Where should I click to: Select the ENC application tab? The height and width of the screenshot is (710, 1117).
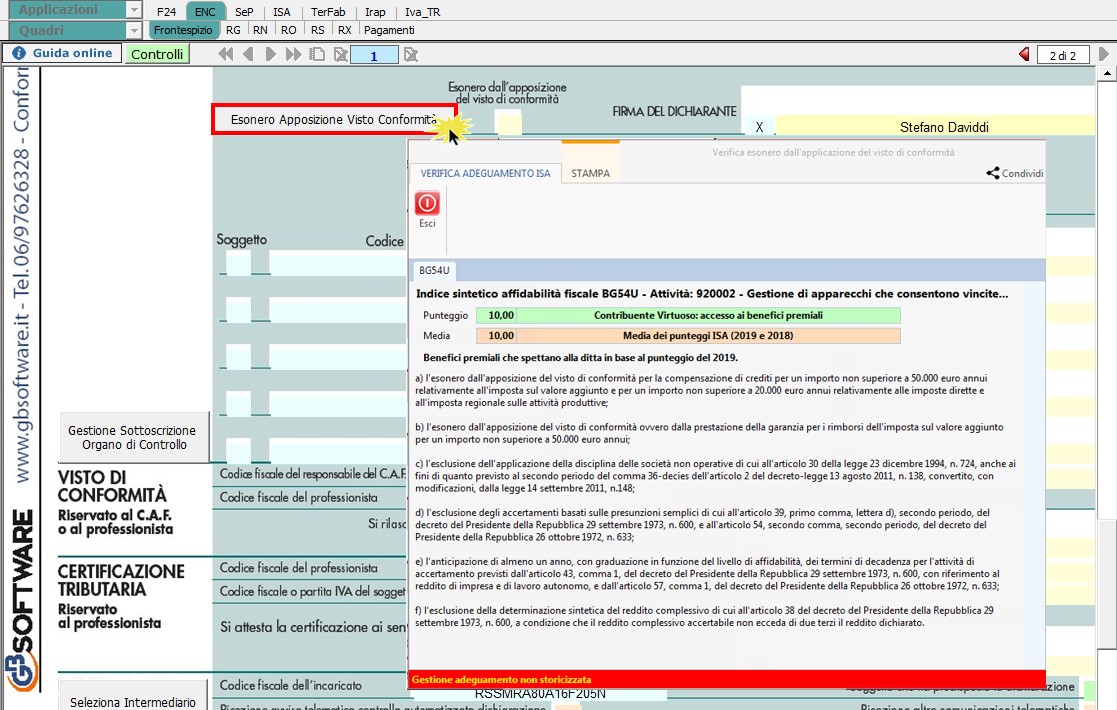(x=205, y=11)
